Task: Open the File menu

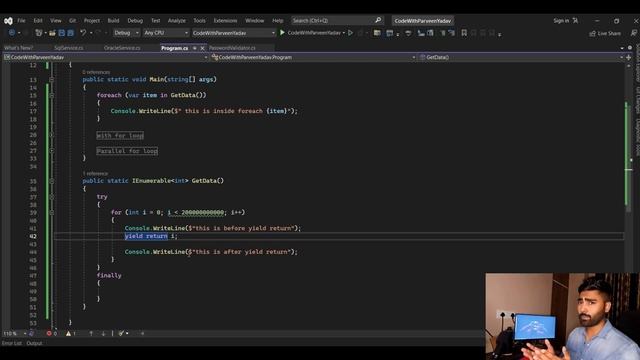Action: point(21,20)
